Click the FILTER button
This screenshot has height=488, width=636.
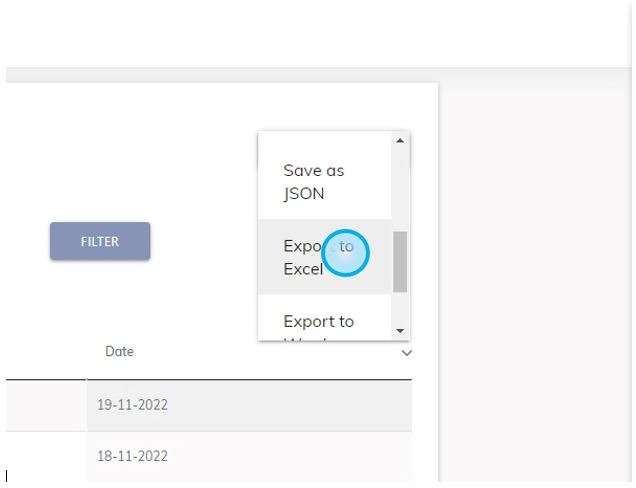point(100,241)
